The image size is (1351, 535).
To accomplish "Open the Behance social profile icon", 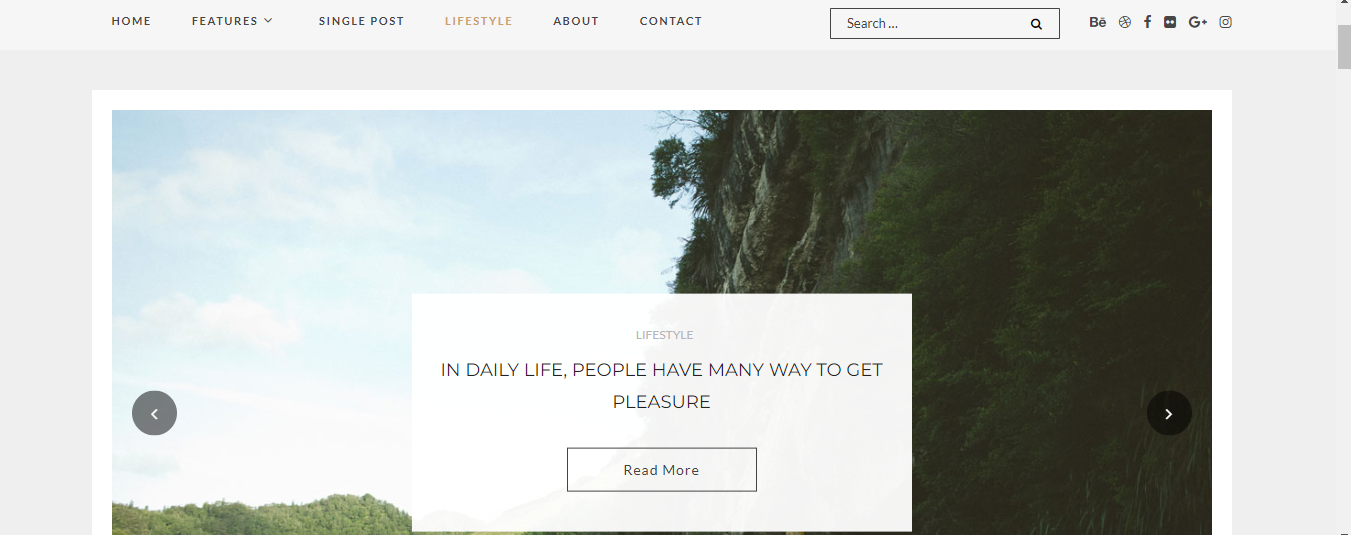I will pyautogui.click(x=1097, y=22).
